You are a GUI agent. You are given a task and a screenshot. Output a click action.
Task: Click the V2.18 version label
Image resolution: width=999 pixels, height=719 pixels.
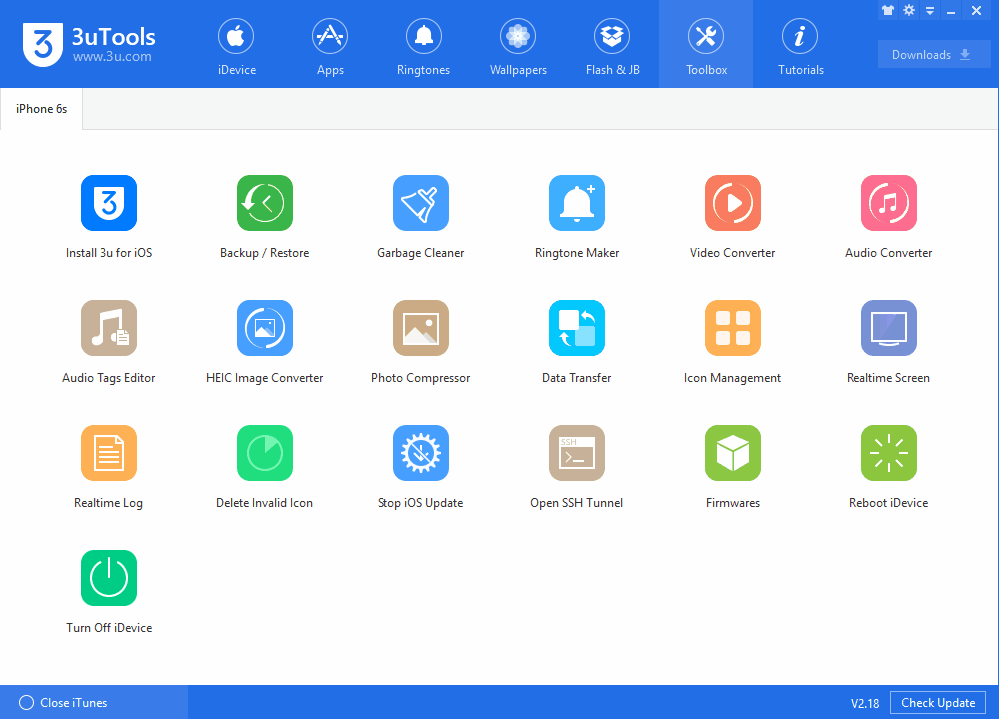pyautogui.click(x=865, y=703)
